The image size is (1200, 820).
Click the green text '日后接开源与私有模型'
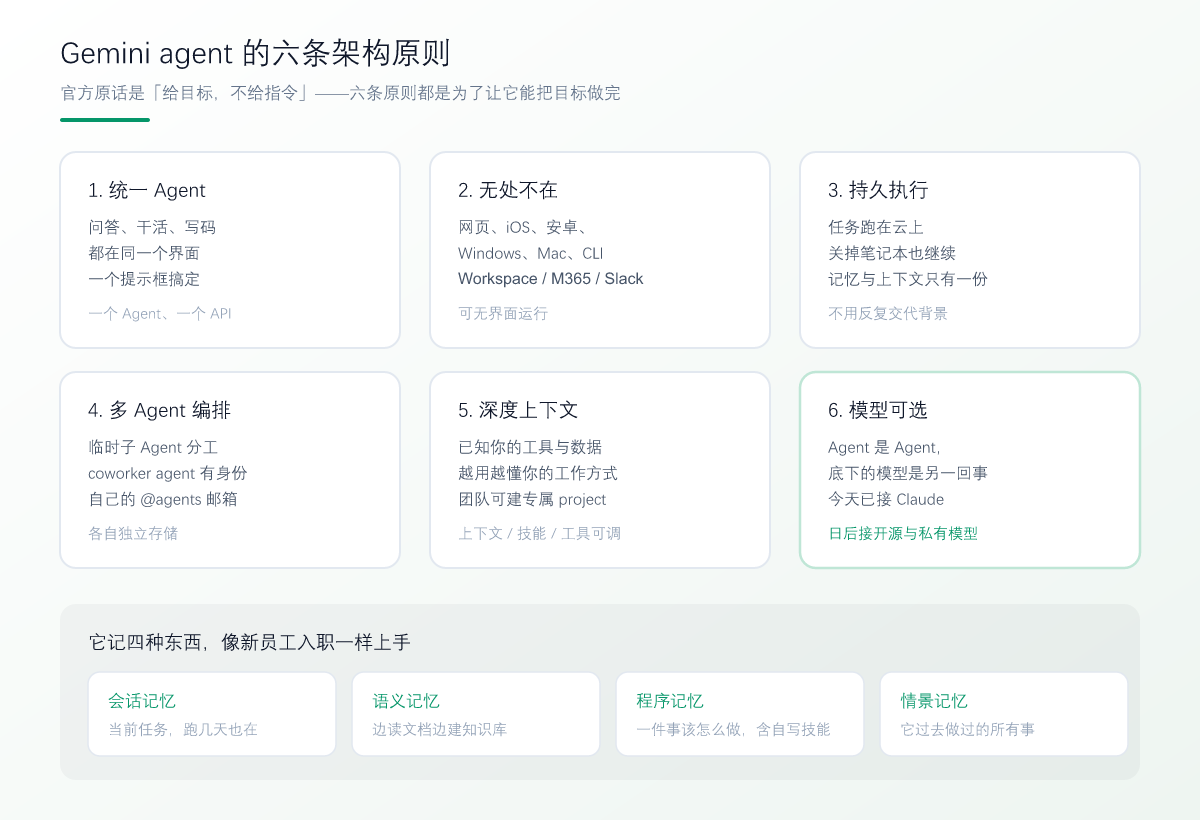click(x=903, y=533)
